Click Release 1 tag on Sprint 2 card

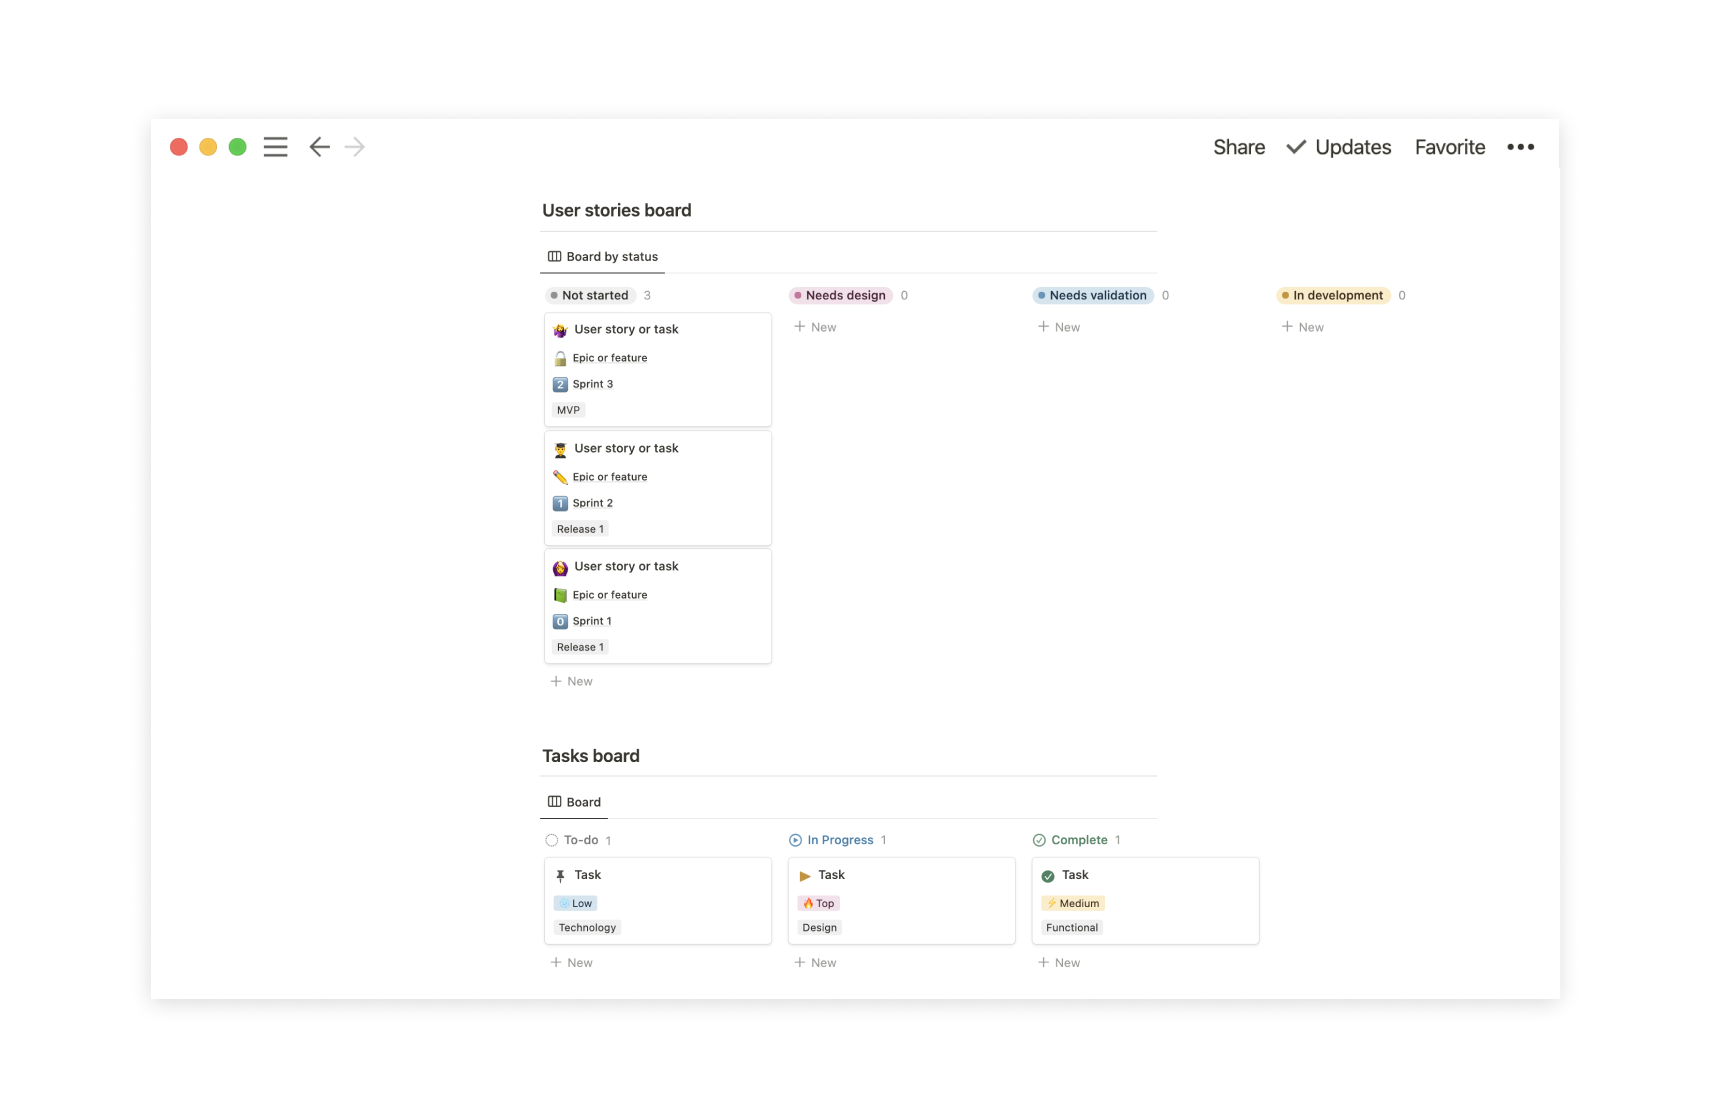pyautogui.click(x=580, y=529)
